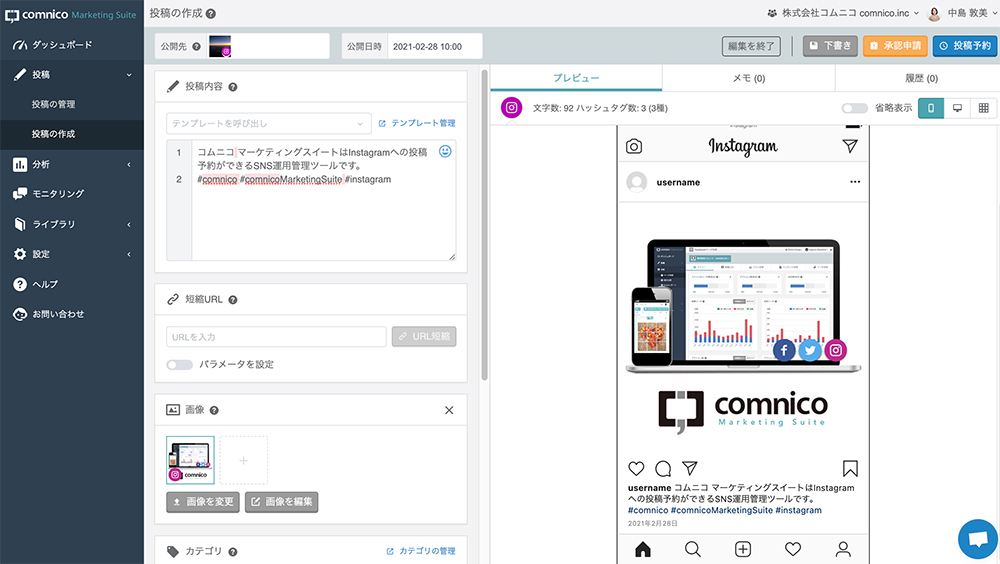Open the 中島 敦美 user menu
The height and width of the screenshot is (564, 1000).
point(962,13)
